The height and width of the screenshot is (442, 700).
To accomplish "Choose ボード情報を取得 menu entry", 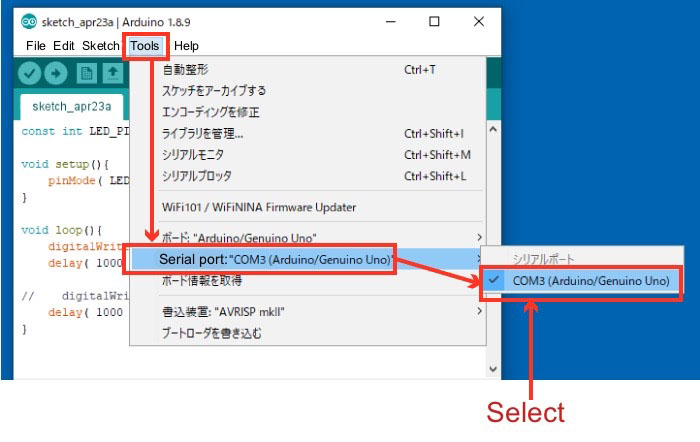I will 308,281.
